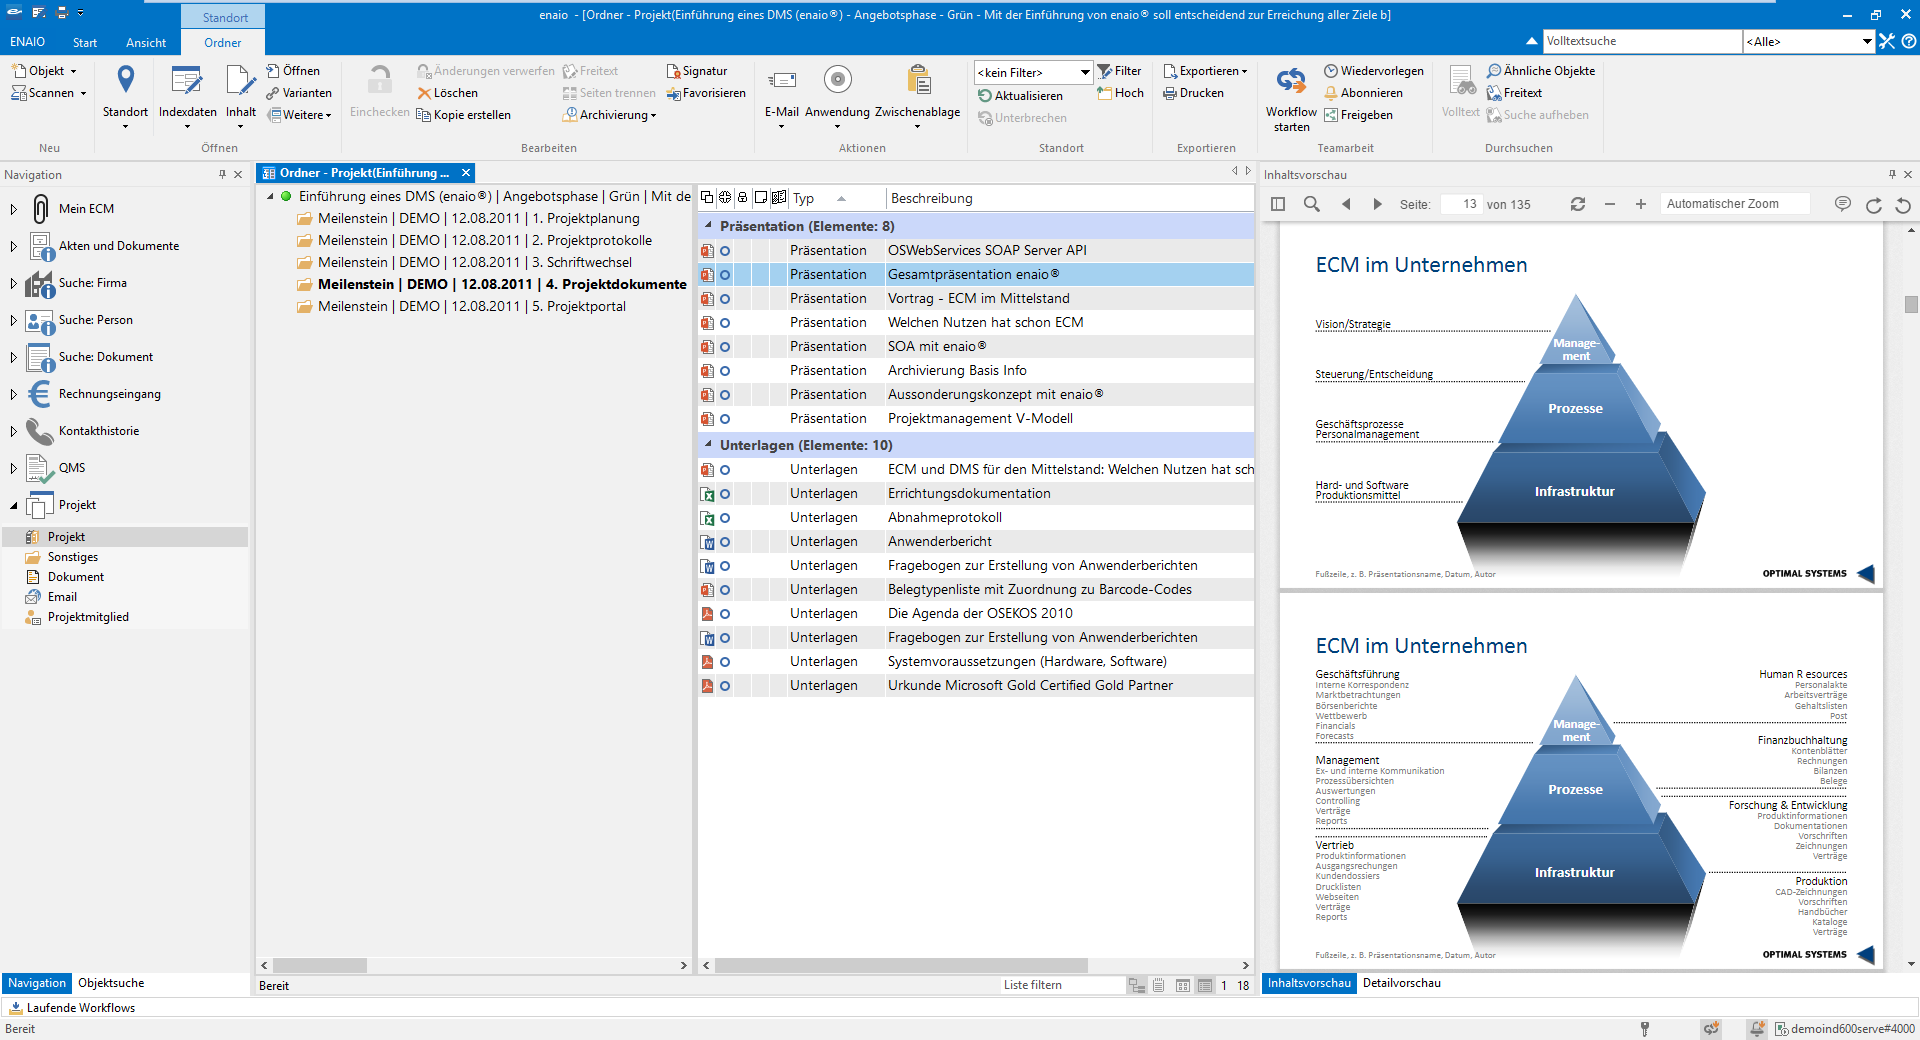1920x1040 pixels.
Task: Open the Automatischer Zoom dropdown
Action: coord(1735,204)
